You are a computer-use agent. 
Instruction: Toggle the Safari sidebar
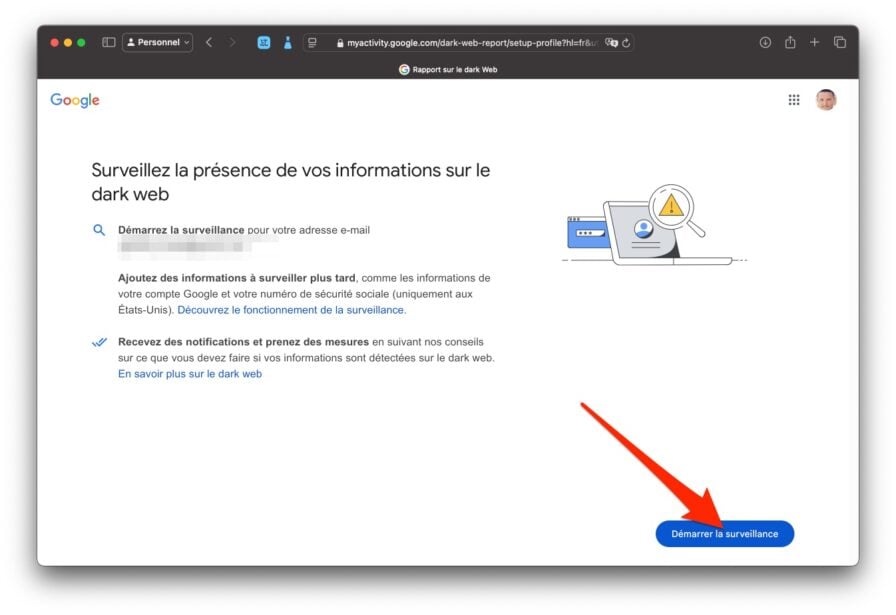(x=109, y=43)
